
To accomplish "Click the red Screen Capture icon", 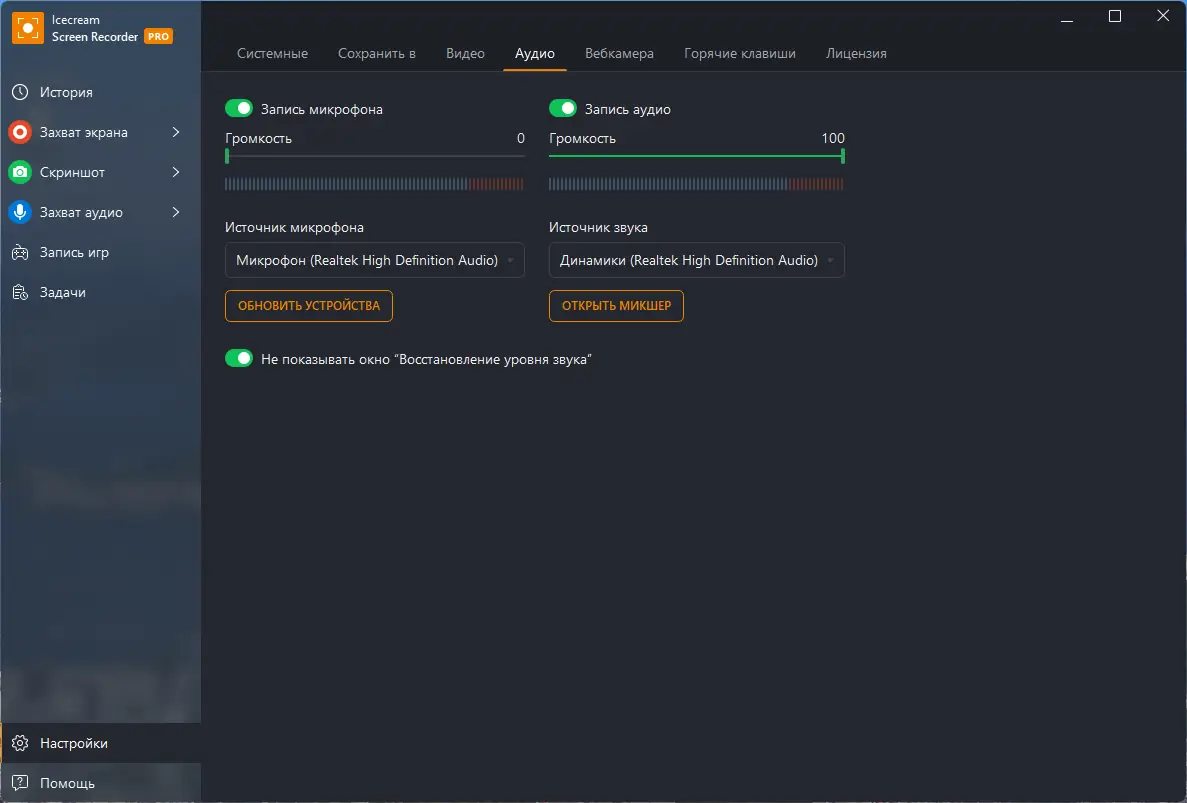I will [20, 132].
